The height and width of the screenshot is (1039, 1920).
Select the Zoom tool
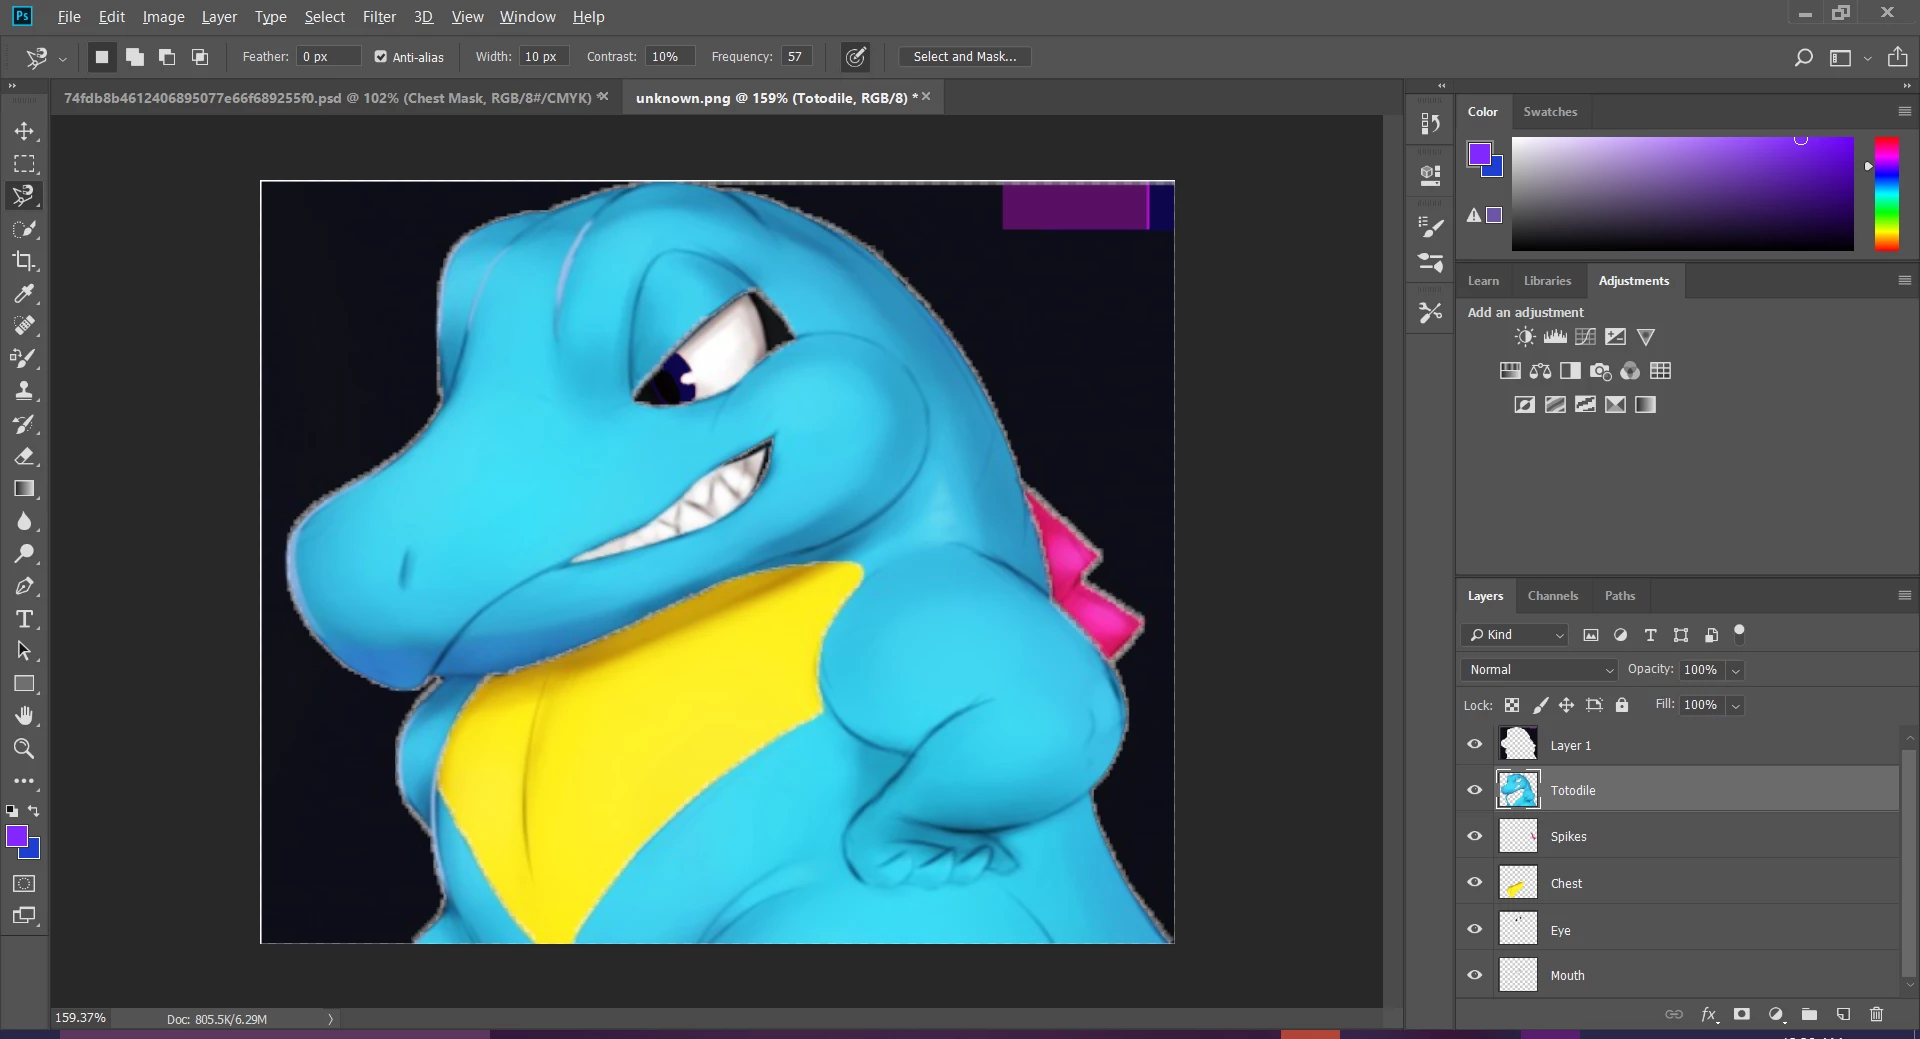(24, 748)
